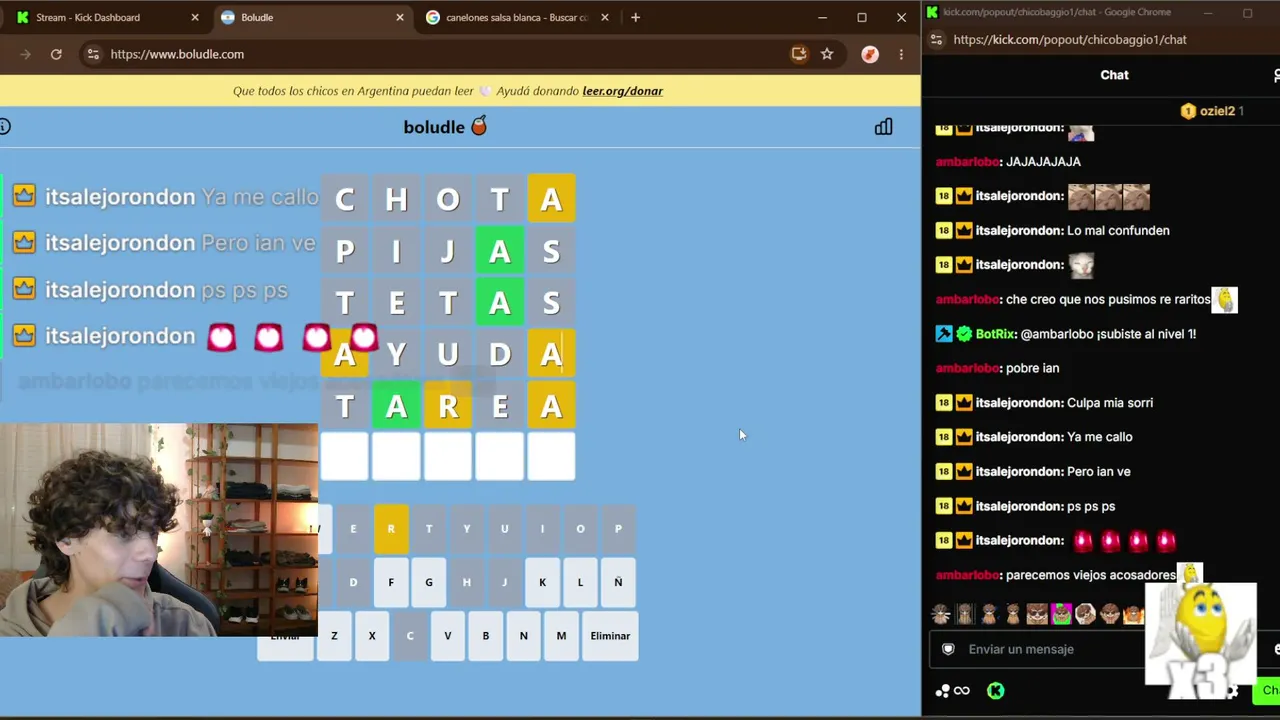Click the M key on Boludle keyboard
Image resolution: width=1280 pixels, height=720 pixels.
coord(561,636)
